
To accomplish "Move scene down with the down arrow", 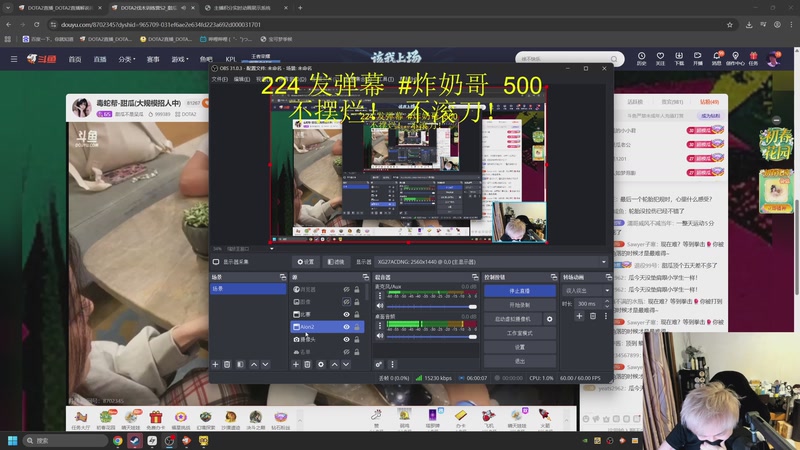I will point(265,364).
